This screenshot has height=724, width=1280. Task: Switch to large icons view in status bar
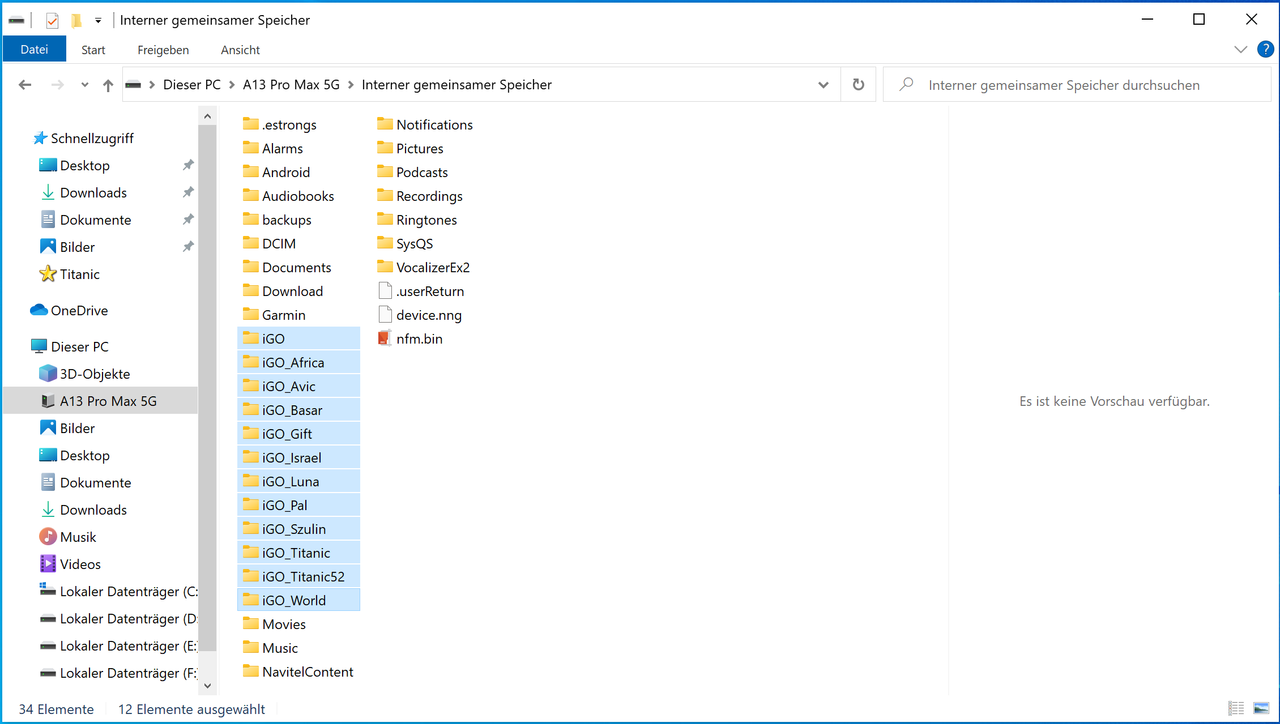pos(1259,709)
